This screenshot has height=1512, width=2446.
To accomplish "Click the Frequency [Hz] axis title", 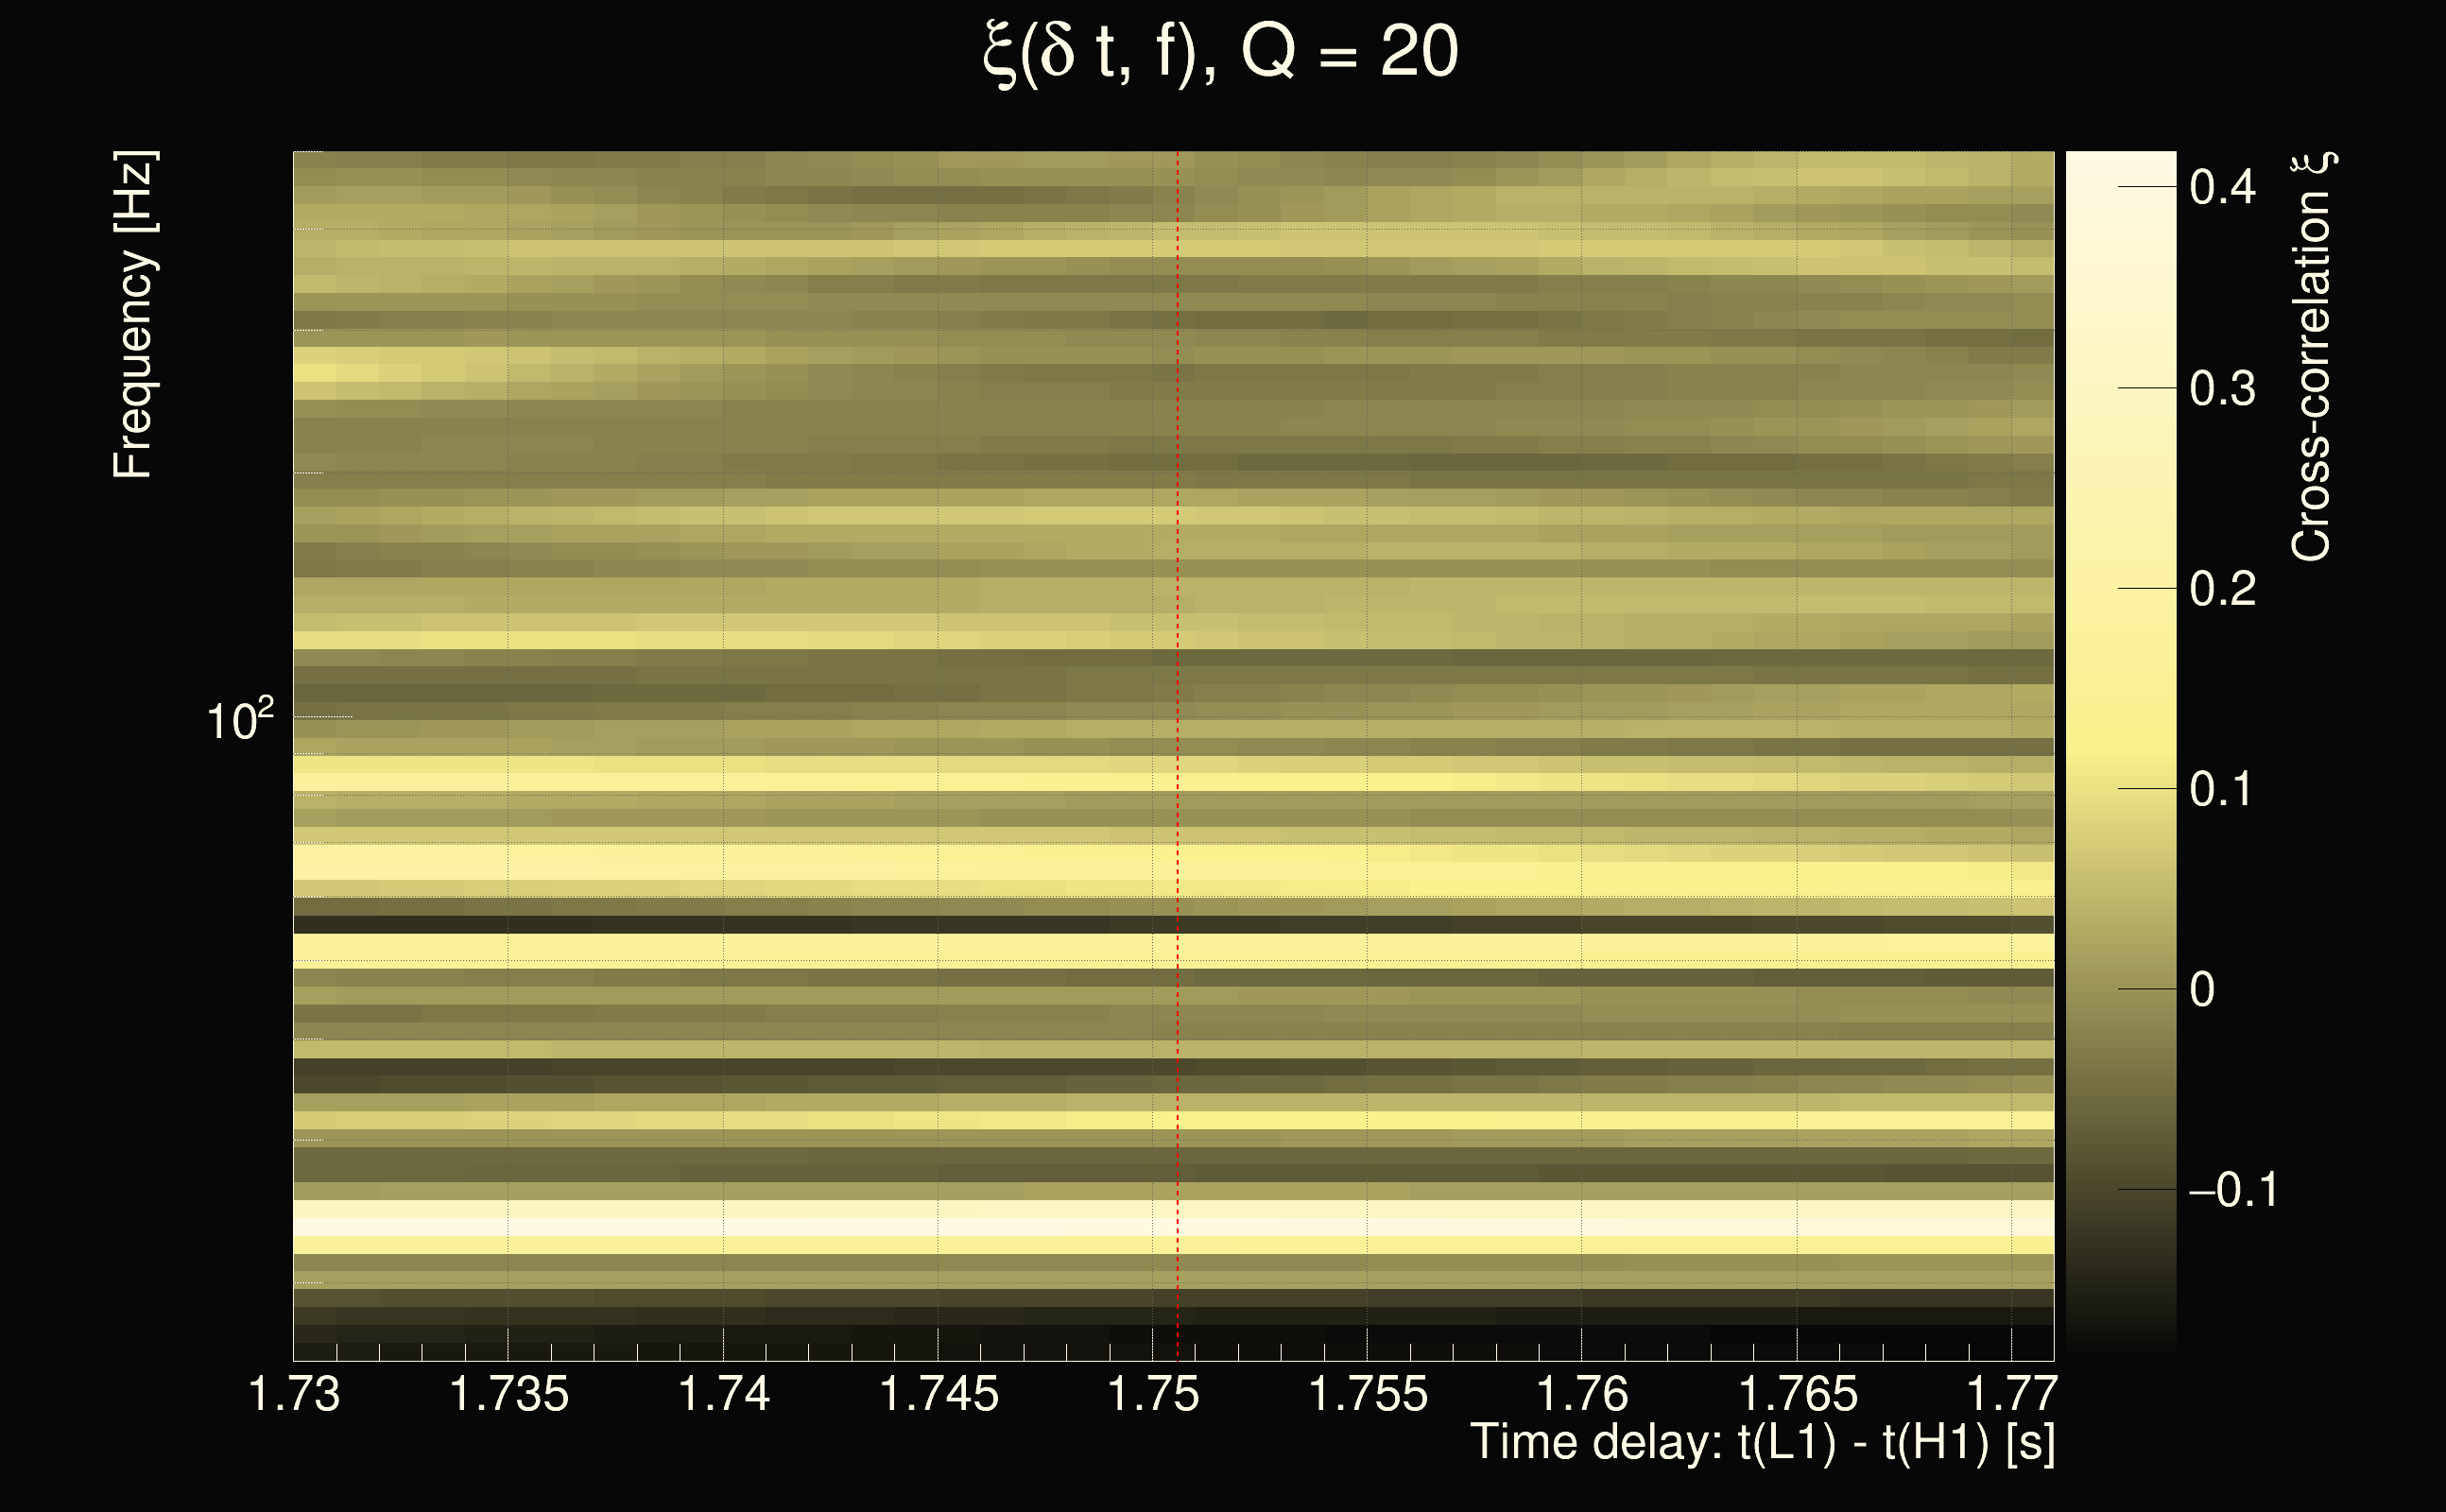I will (x=133, y=314).
